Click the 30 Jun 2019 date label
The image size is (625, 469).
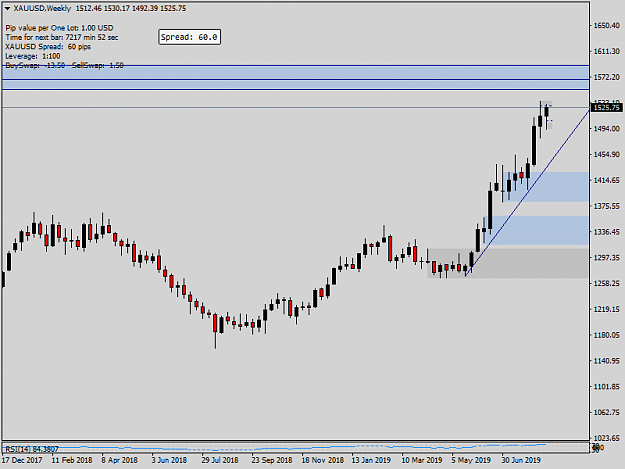click(x=521, y=460)
